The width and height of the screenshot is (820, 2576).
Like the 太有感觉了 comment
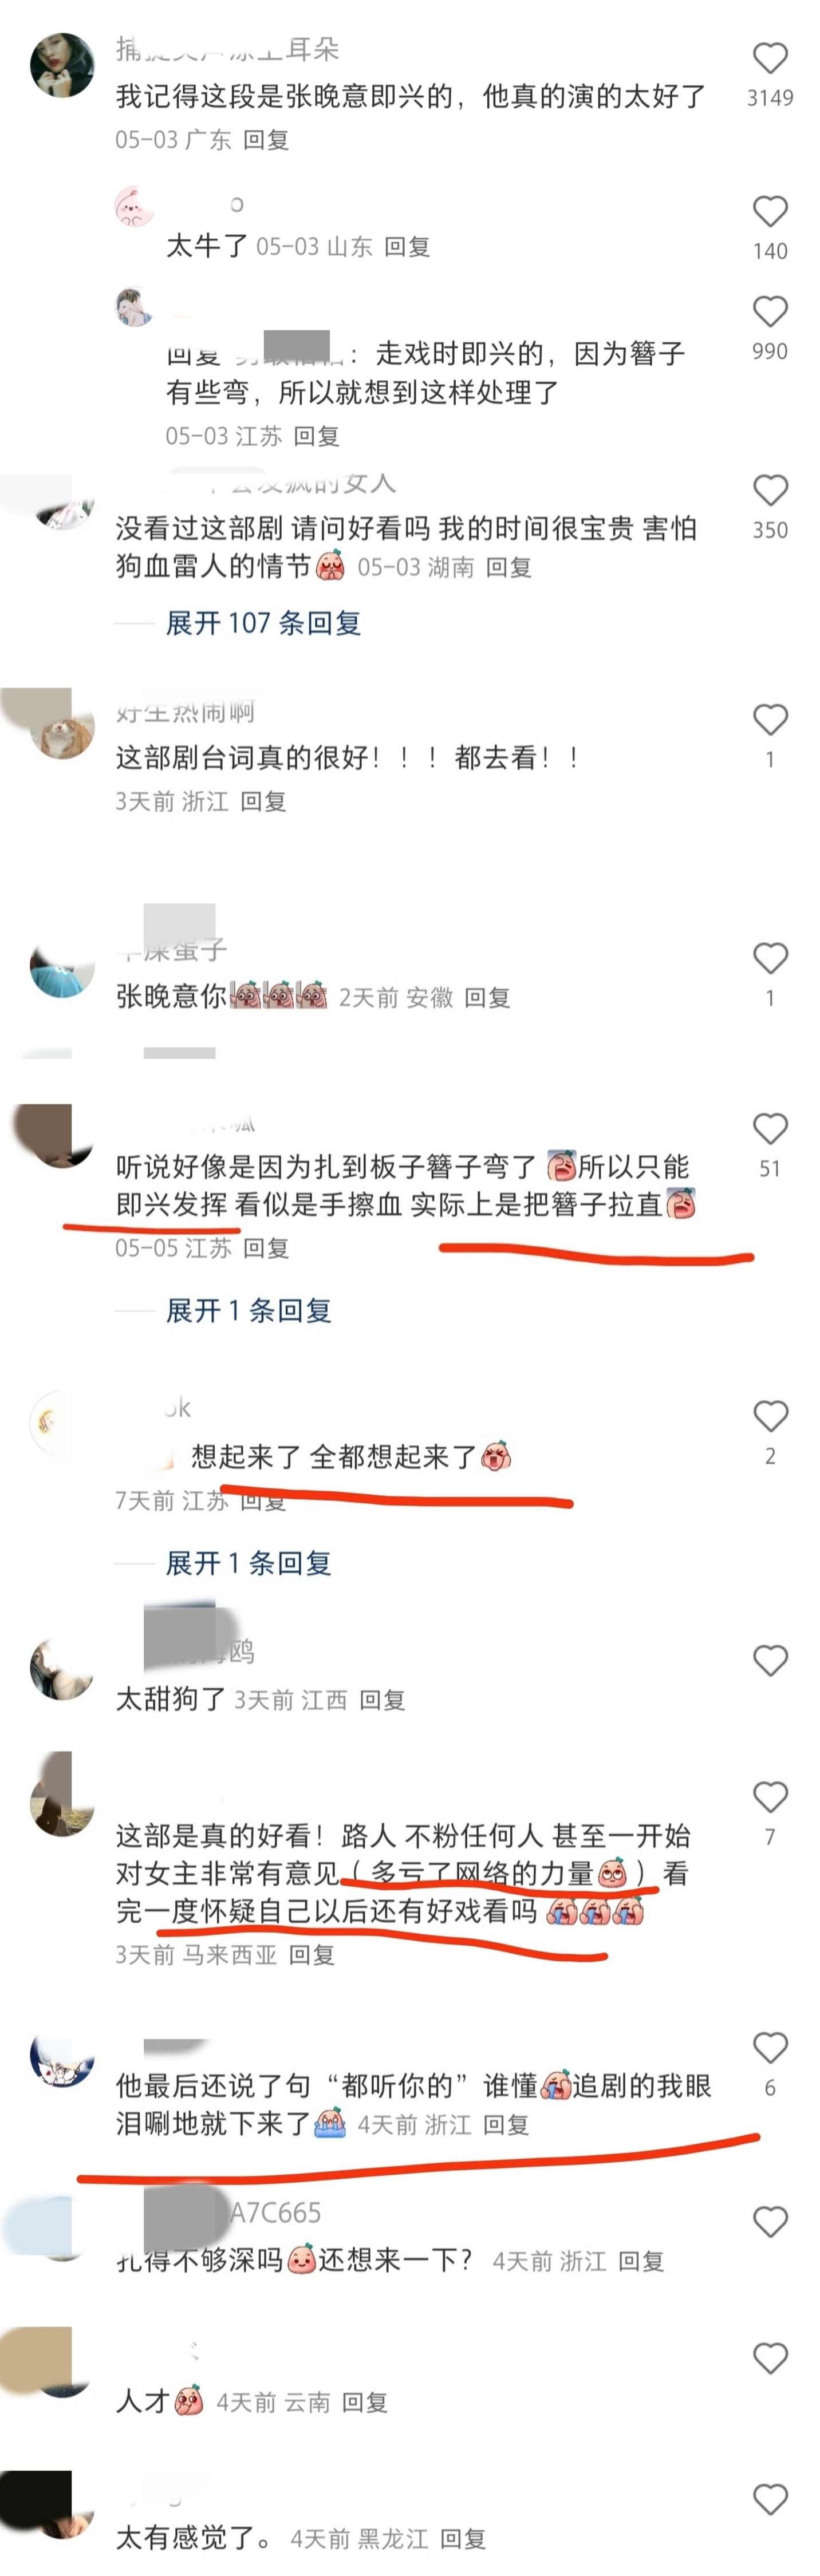click(x=769, y=2499)
